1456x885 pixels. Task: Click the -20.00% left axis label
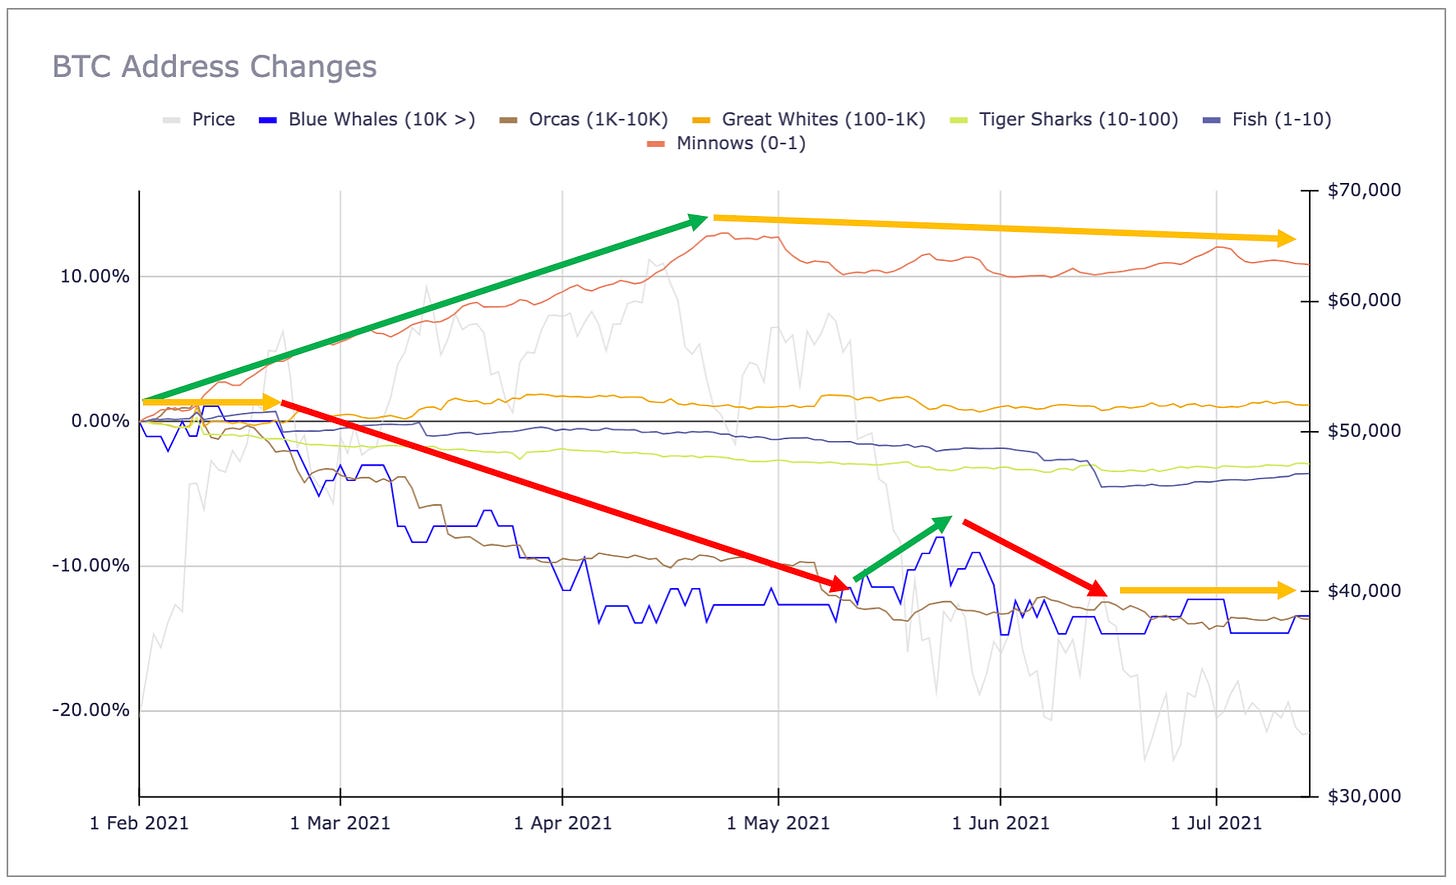click(x=91, y=710)
